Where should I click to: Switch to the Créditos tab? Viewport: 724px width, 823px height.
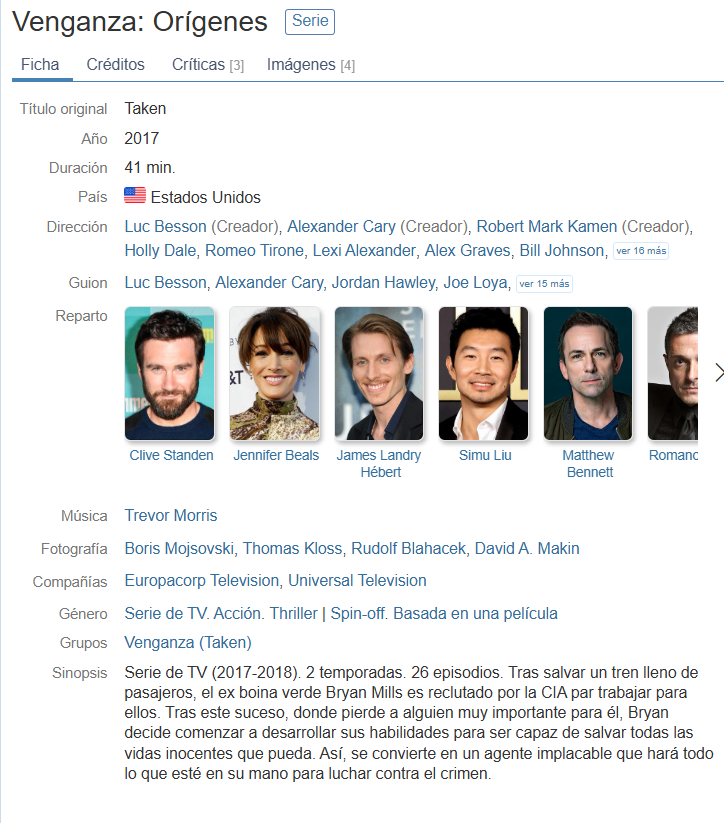click(116, 65)
